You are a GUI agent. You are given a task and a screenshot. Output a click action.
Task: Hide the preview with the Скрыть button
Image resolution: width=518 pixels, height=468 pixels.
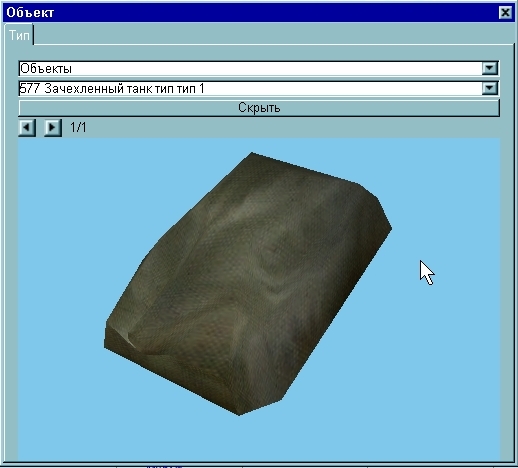click(x=259, y=108)
